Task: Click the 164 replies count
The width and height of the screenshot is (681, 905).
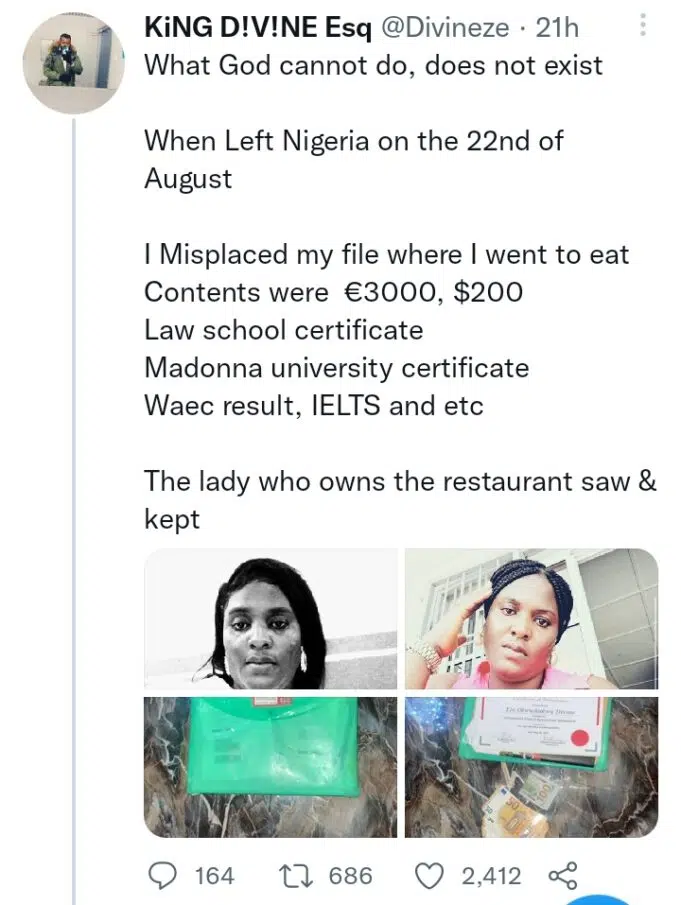Action: coord(213,876)
